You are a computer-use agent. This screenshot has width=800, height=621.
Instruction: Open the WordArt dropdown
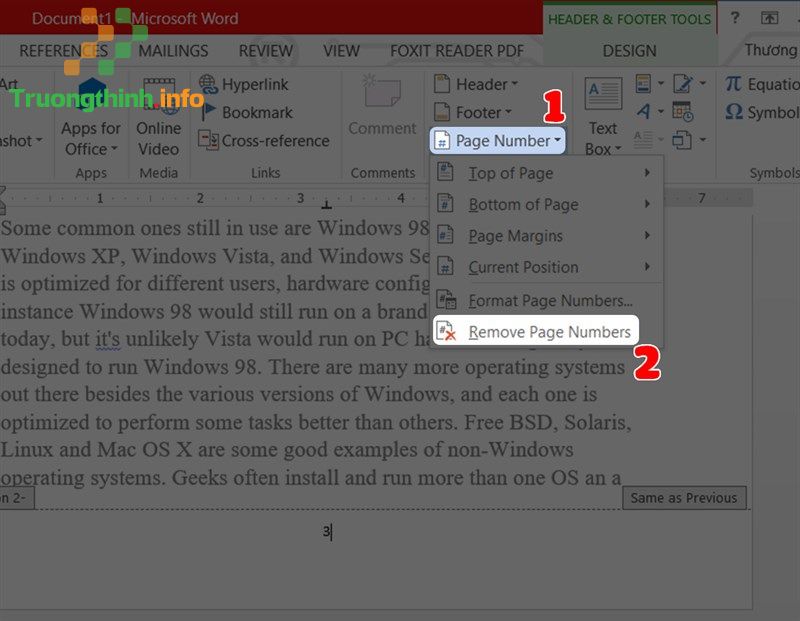pos(649,111)
